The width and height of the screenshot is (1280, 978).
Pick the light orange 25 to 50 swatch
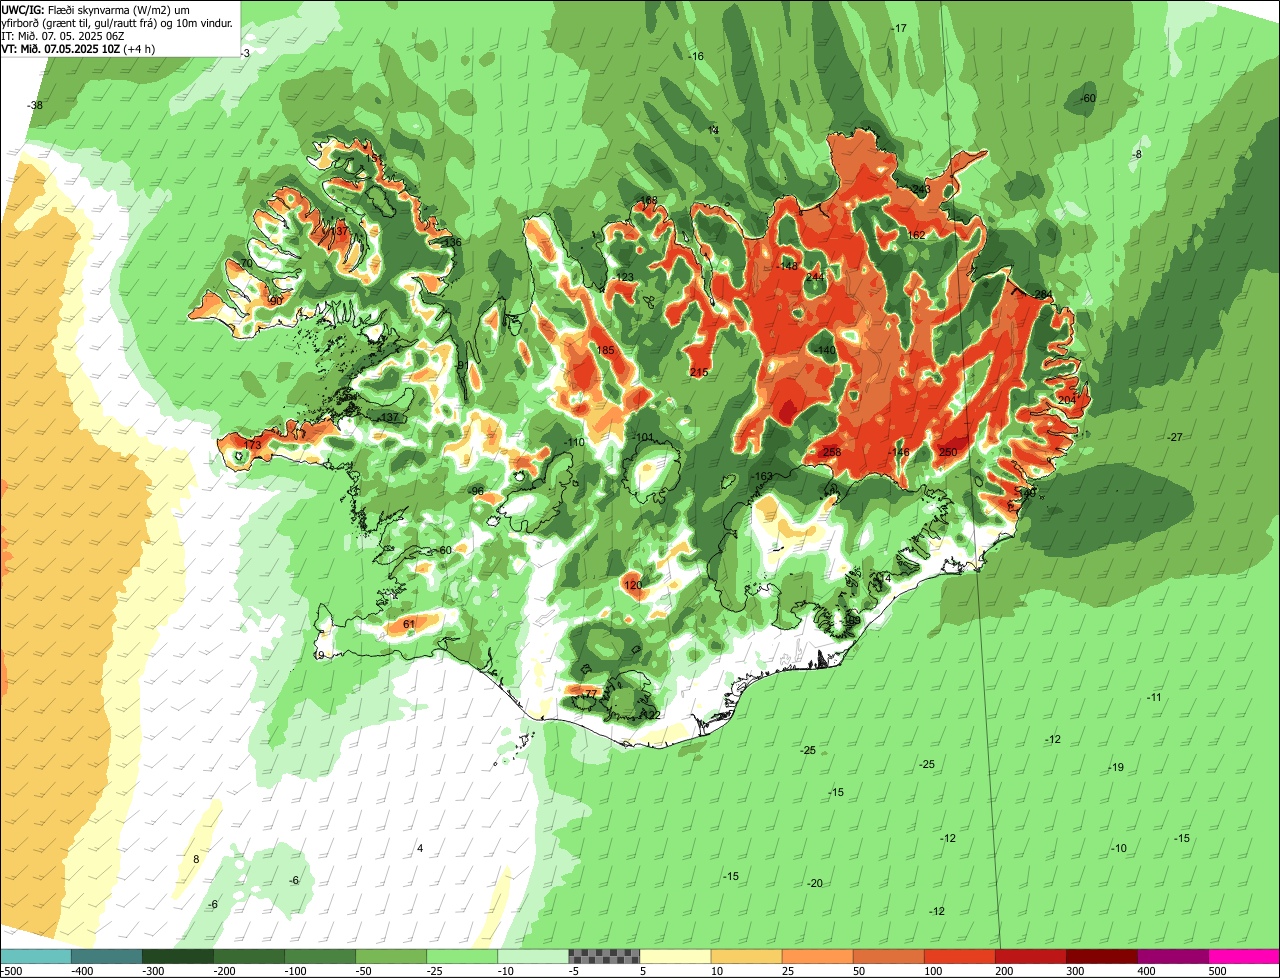(x=818, y=956)
